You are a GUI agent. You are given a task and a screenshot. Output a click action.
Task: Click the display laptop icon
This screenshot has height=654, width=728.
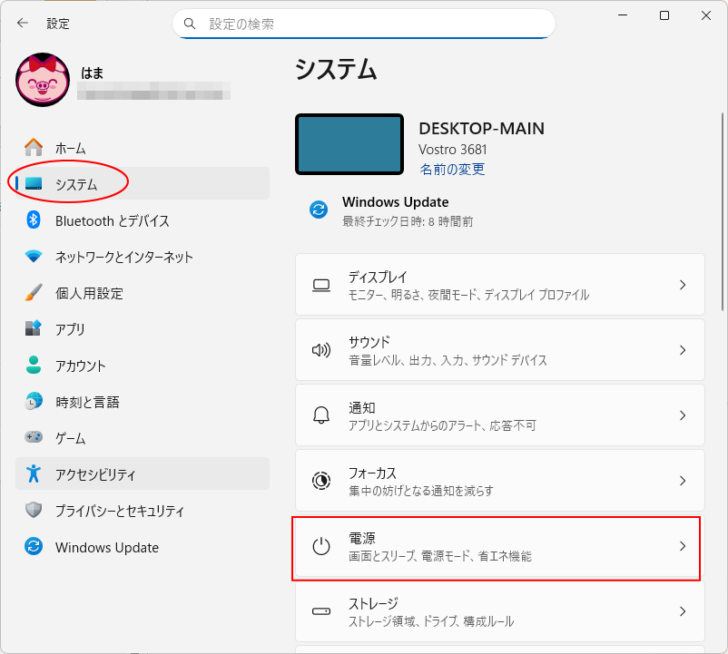pos(321,285)
